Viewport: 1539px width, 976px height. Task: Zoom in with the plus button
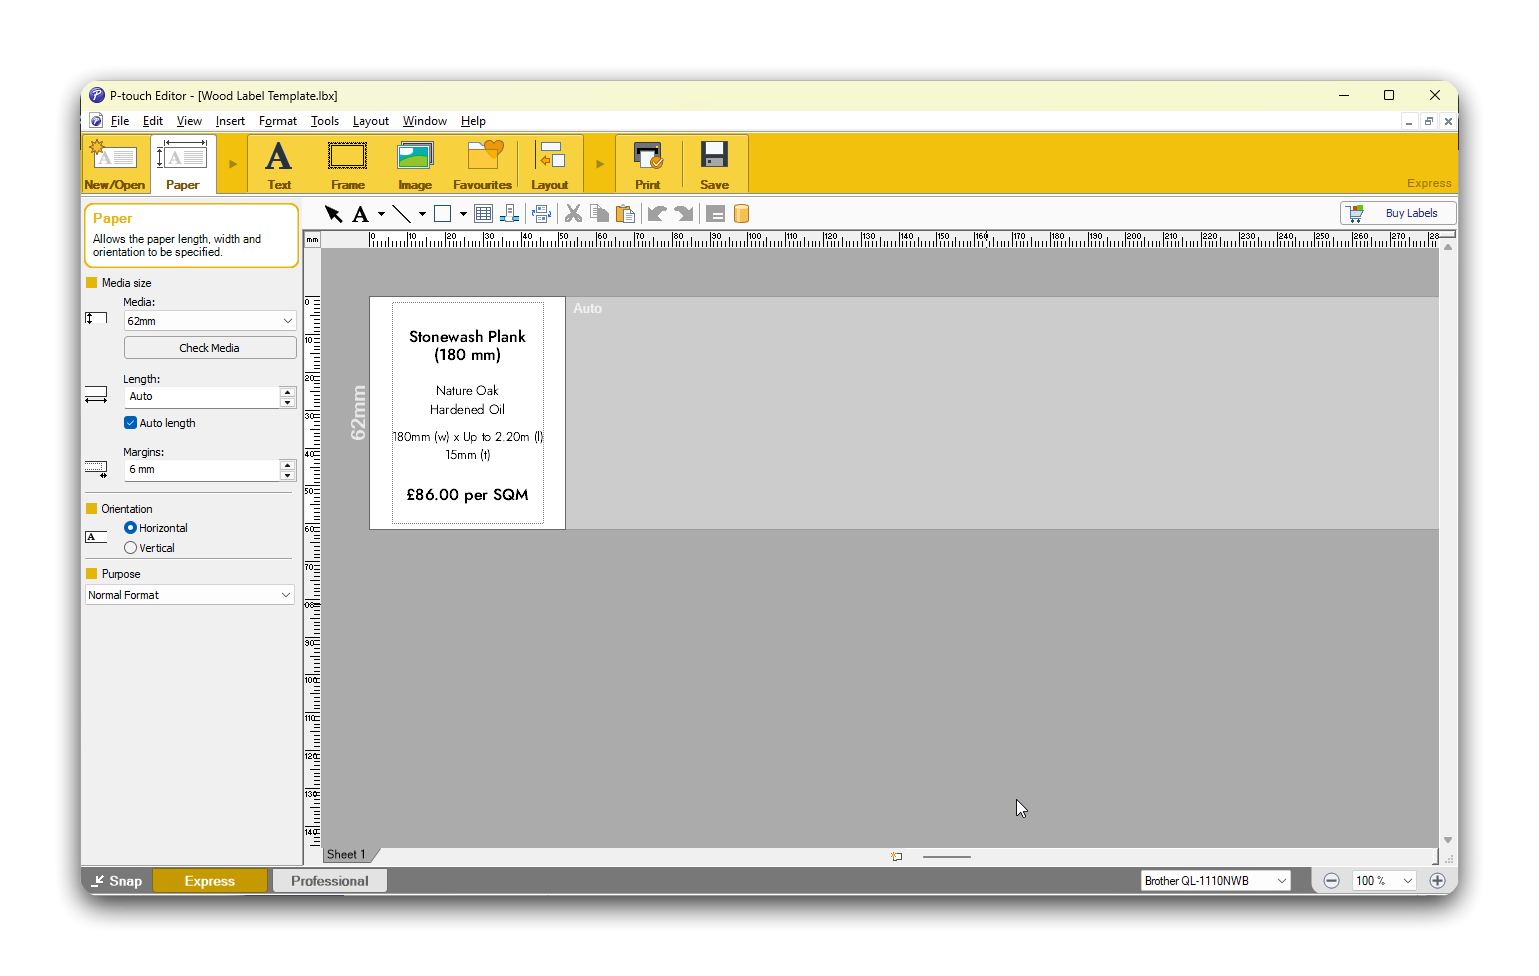(1437, 881)
